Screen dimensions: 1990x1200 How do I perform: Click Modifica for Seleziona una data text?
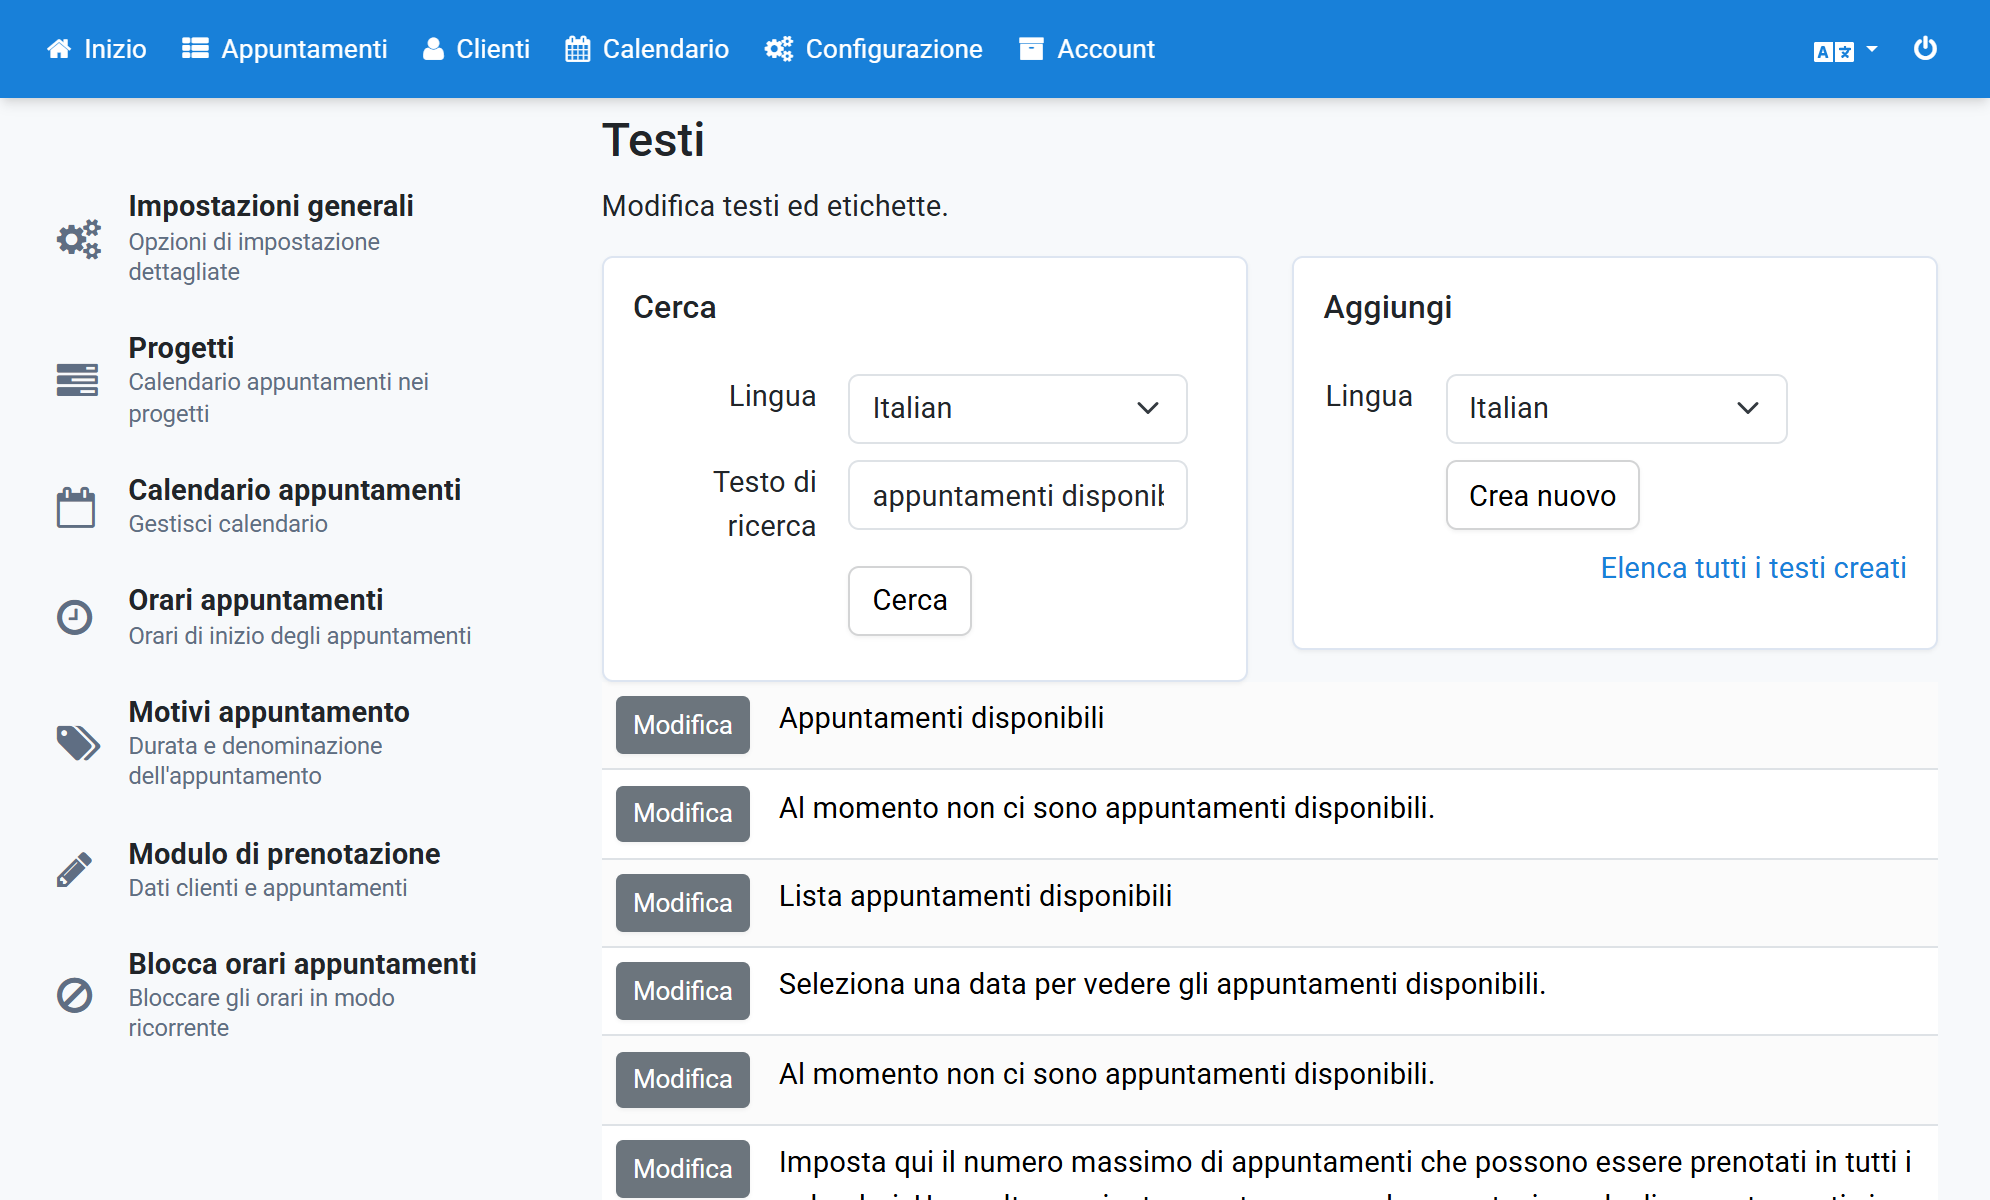pyautogui.click(x=683, y=991)
